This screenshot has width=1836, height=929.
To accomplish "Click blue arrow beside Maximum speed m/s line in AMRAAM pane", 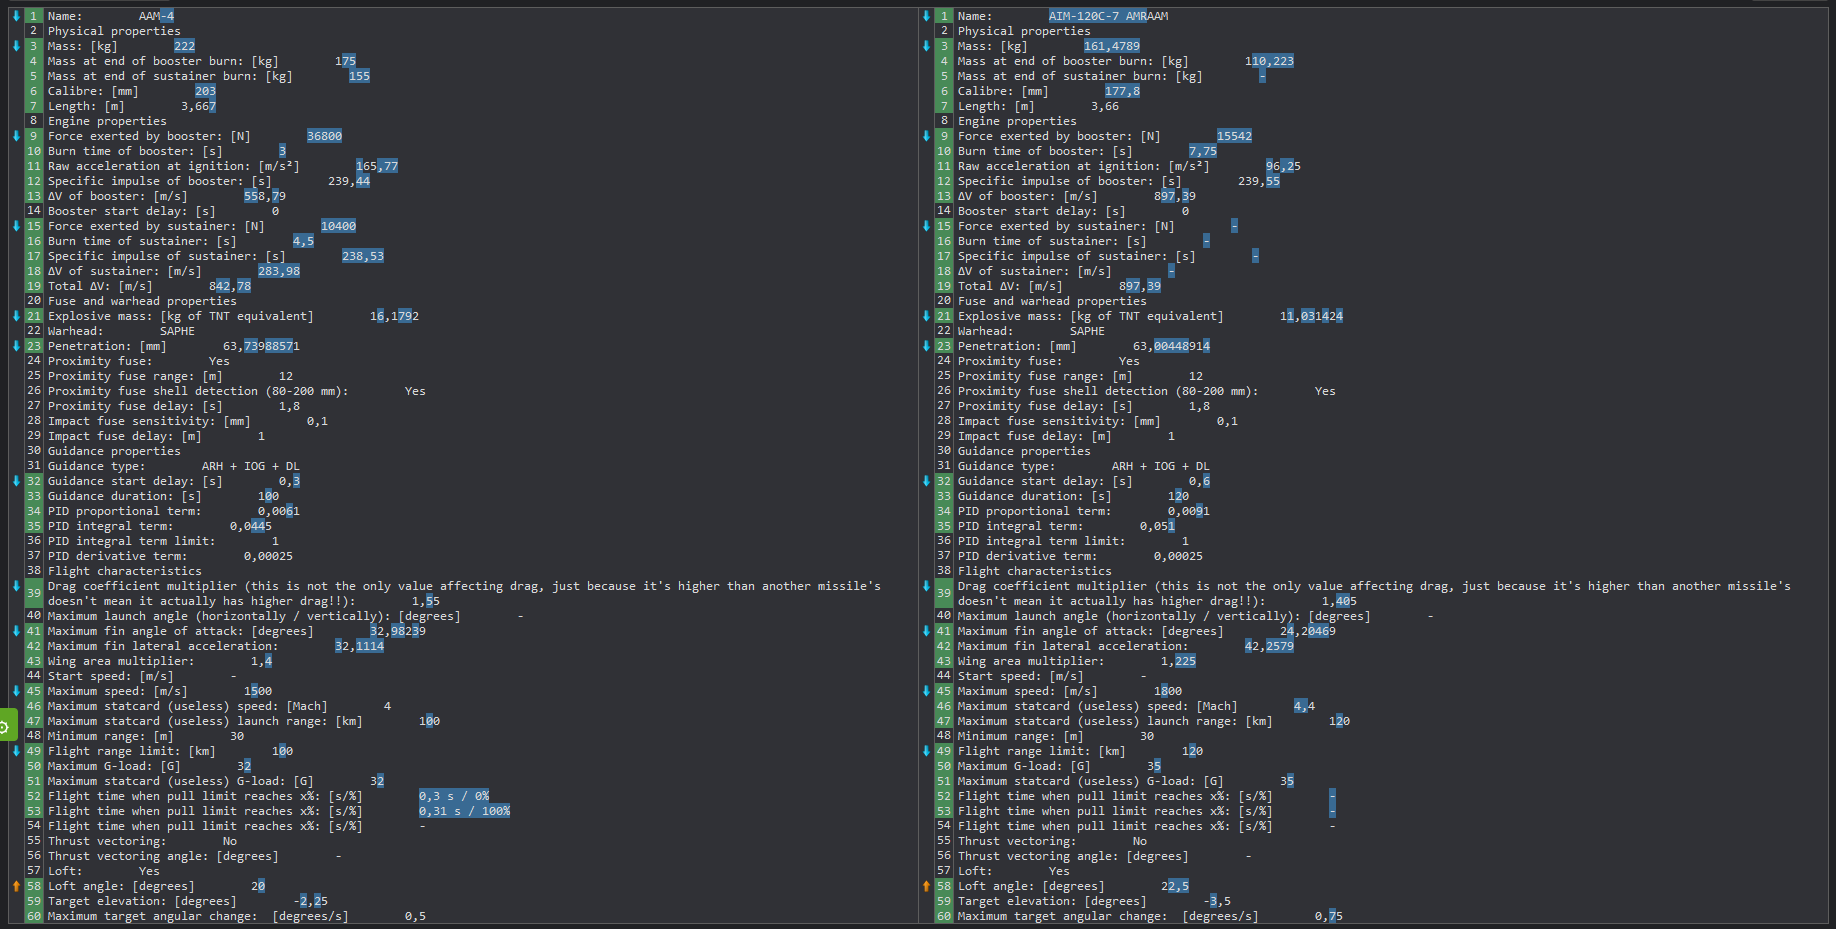I will click(x=926, y=691).
